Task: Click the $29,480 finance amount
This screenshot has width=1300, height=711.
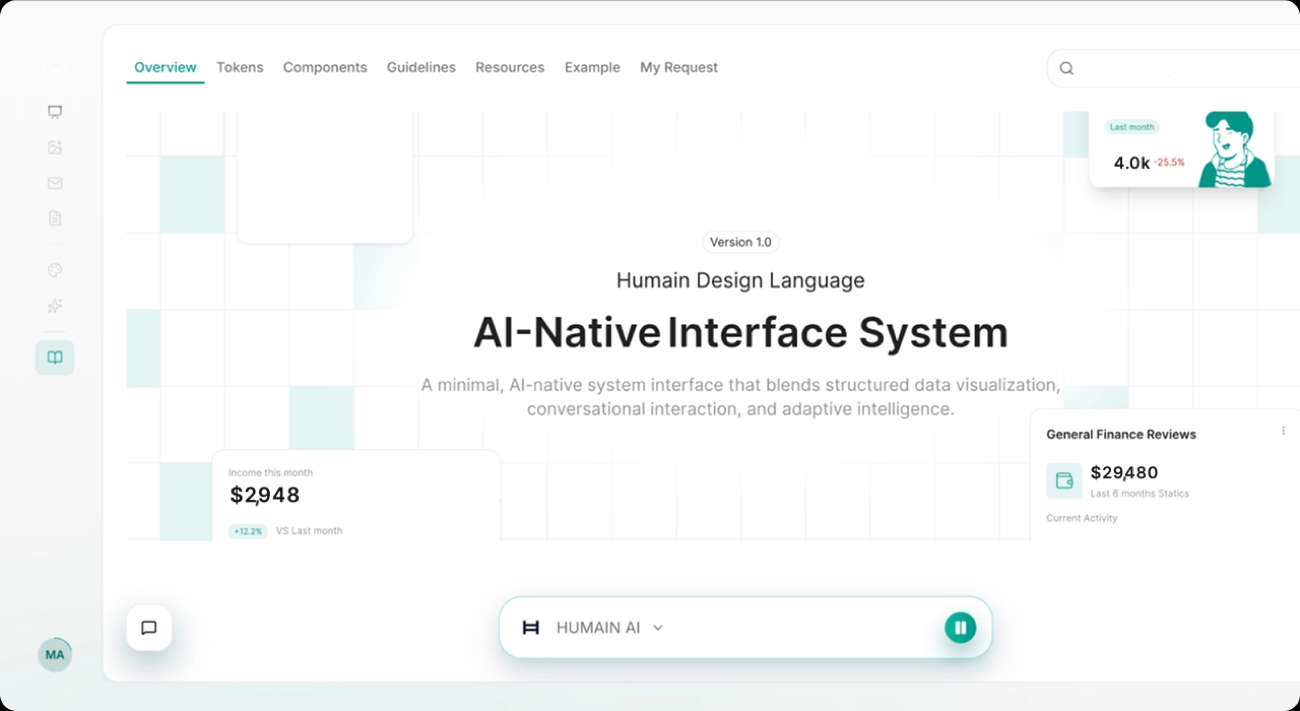Action: coord(1124,472)
